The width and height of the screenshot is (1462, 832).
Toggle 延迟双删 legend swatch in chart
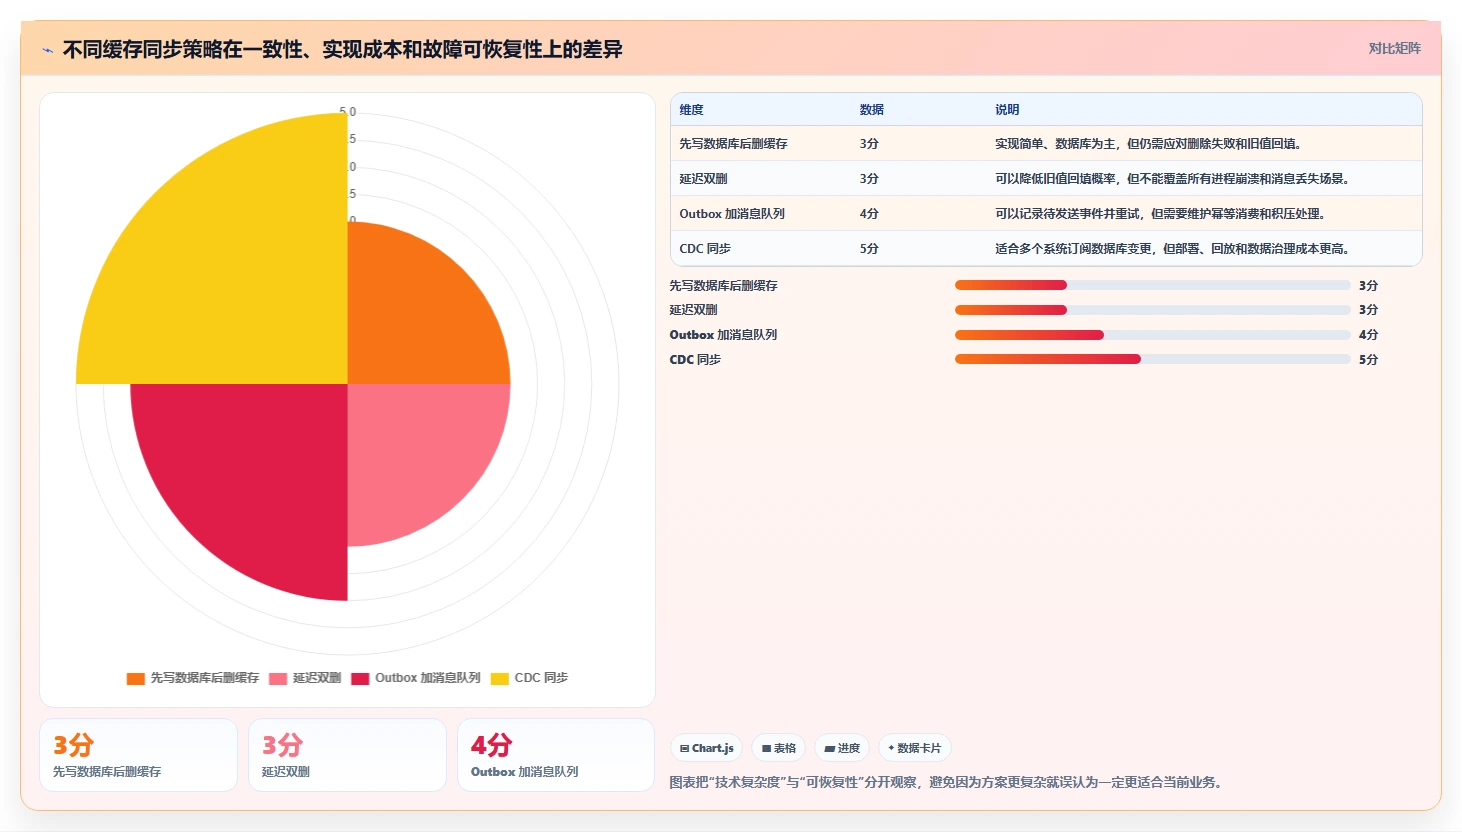coord(278,678)
